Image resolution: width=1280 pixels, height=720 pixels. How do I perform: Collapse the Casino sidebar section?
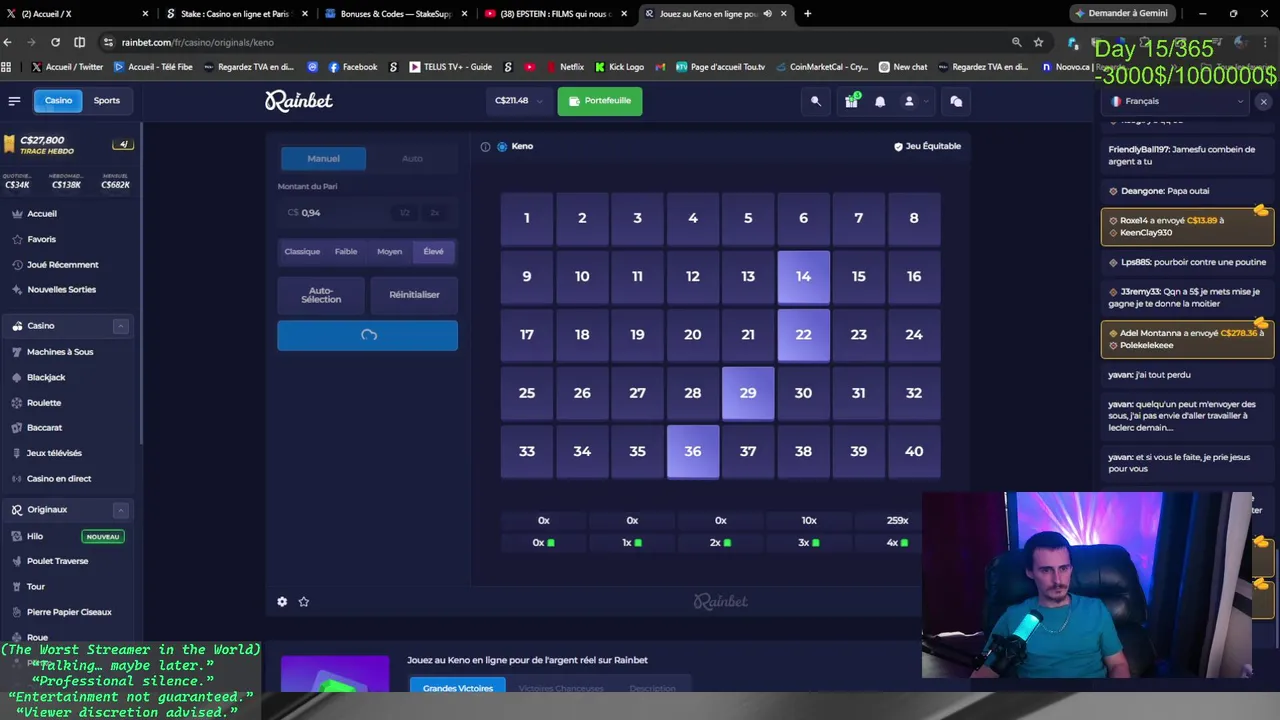point(121,326)
